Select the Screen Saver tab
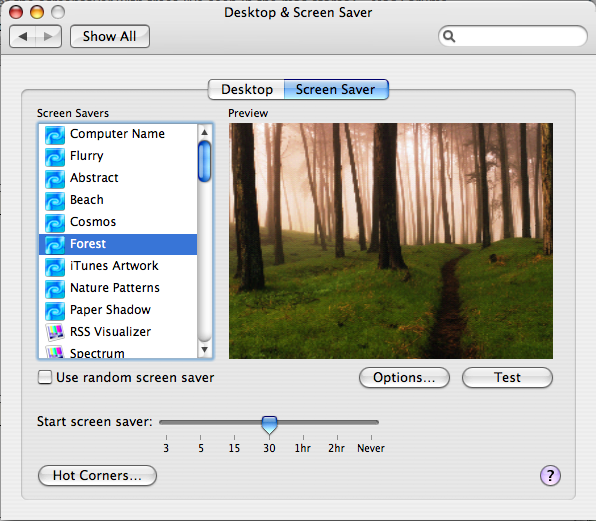This screenshot has width=596, height=521. [x=336, y=90]
